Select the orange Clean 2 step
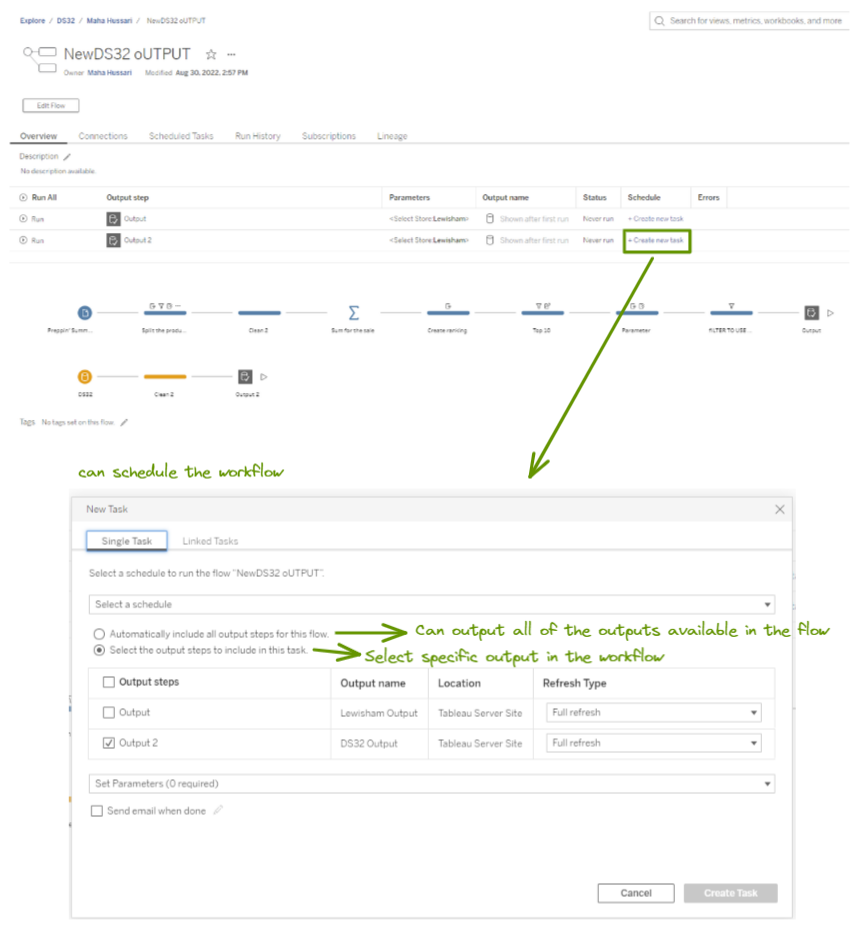This screenshot has height=931, width=857. click(165, 376)
